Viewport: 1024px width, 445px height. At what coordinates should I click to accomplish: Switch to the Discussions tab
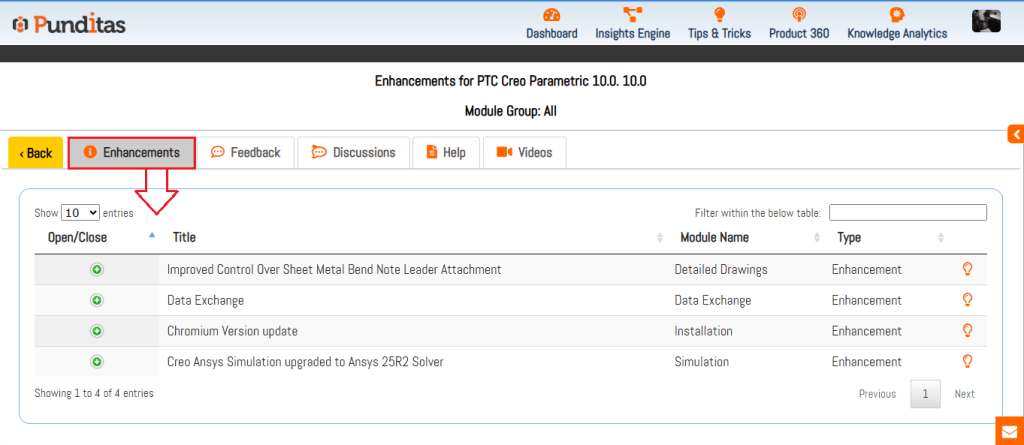(354, 153)
